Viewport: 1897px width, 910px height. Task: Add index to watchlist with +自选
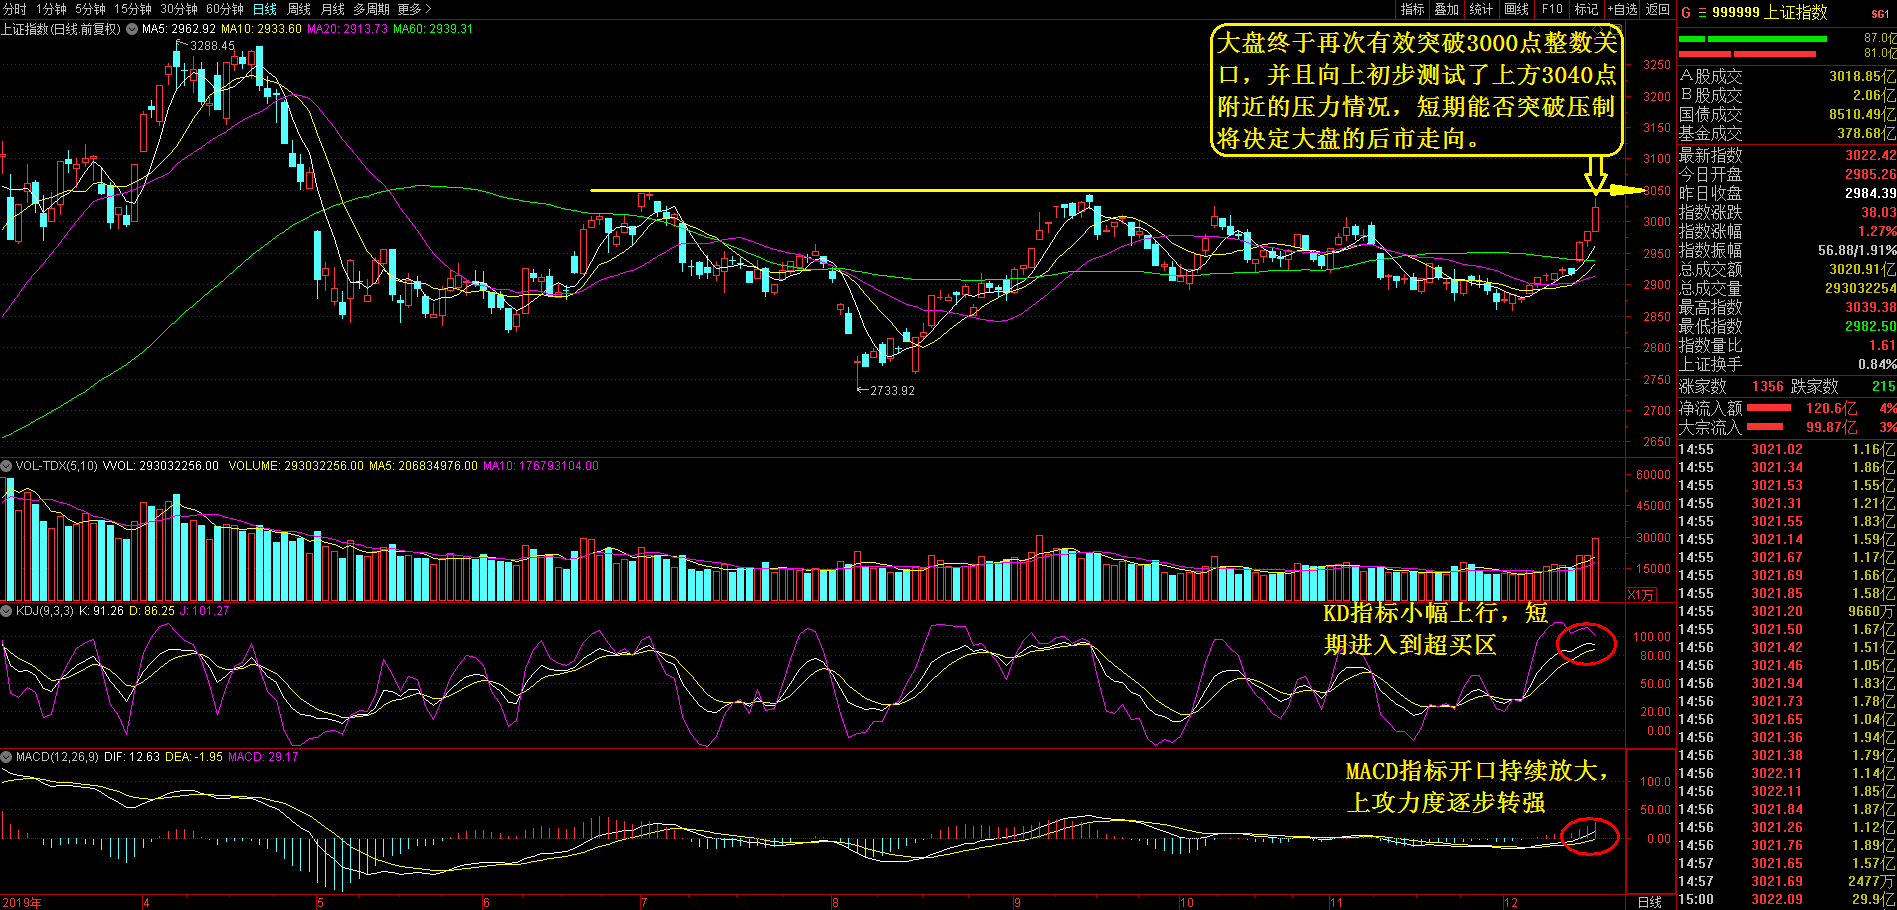point(1623,9)
